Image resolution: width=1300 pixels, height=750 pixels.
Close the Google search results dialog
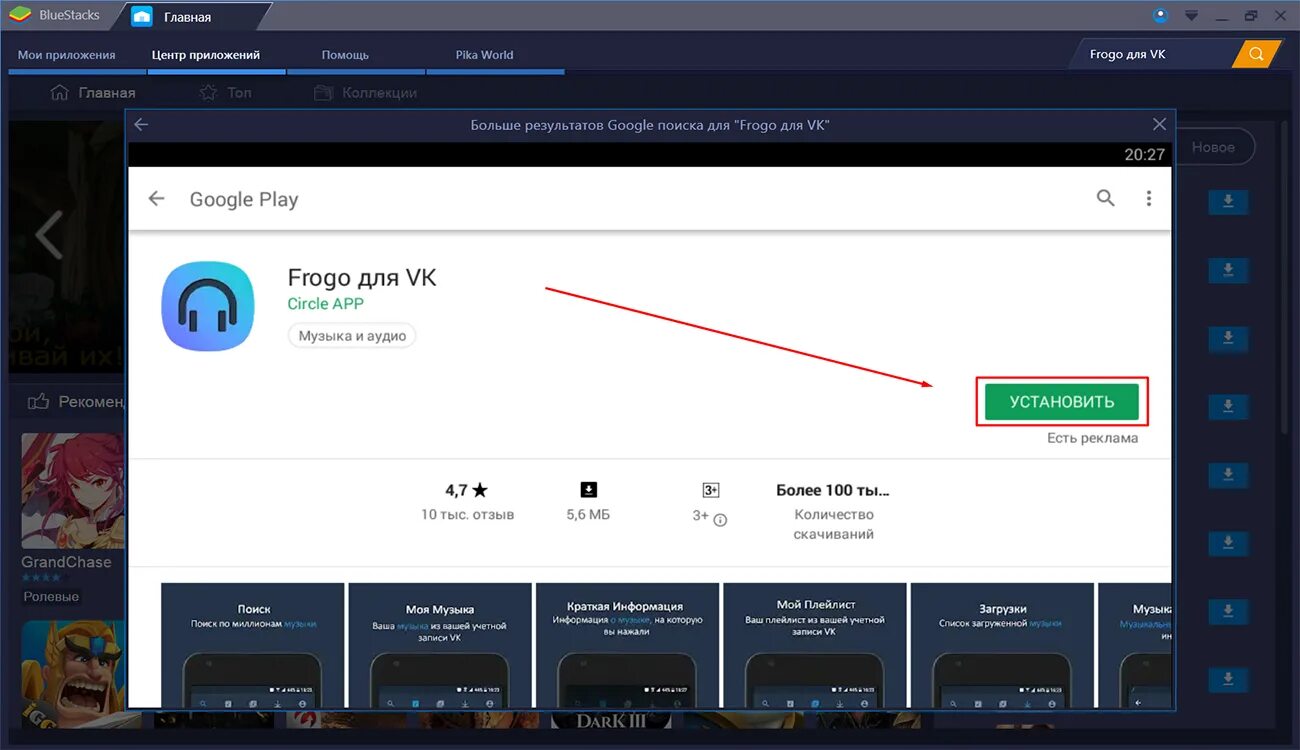(1159, 124)
